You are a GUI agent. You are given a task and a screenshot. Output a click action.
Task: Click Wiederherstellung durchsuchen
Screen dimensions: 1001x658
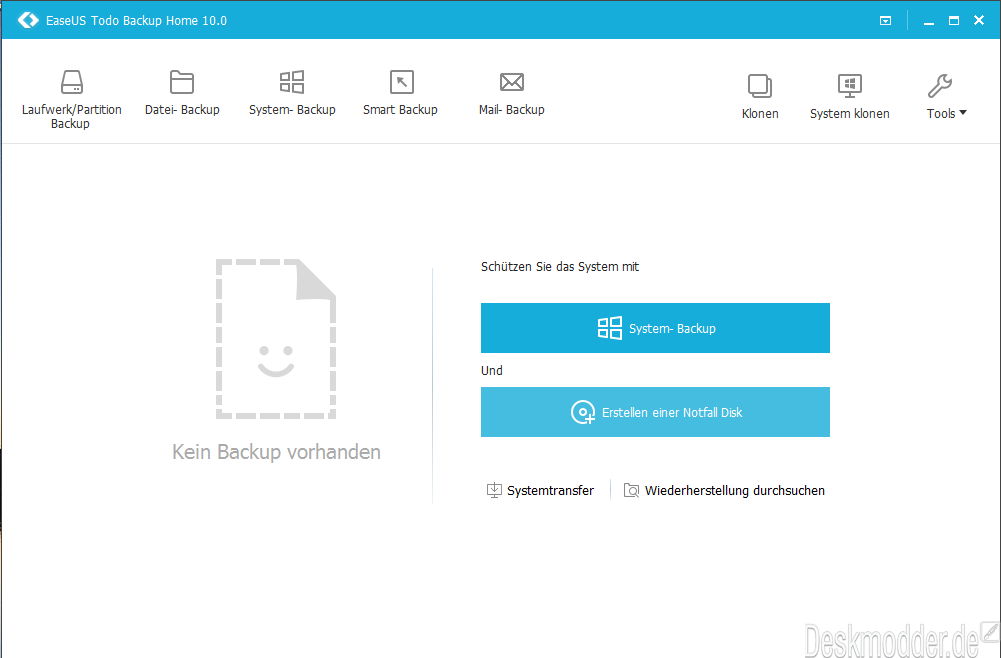tap(724, 490)
